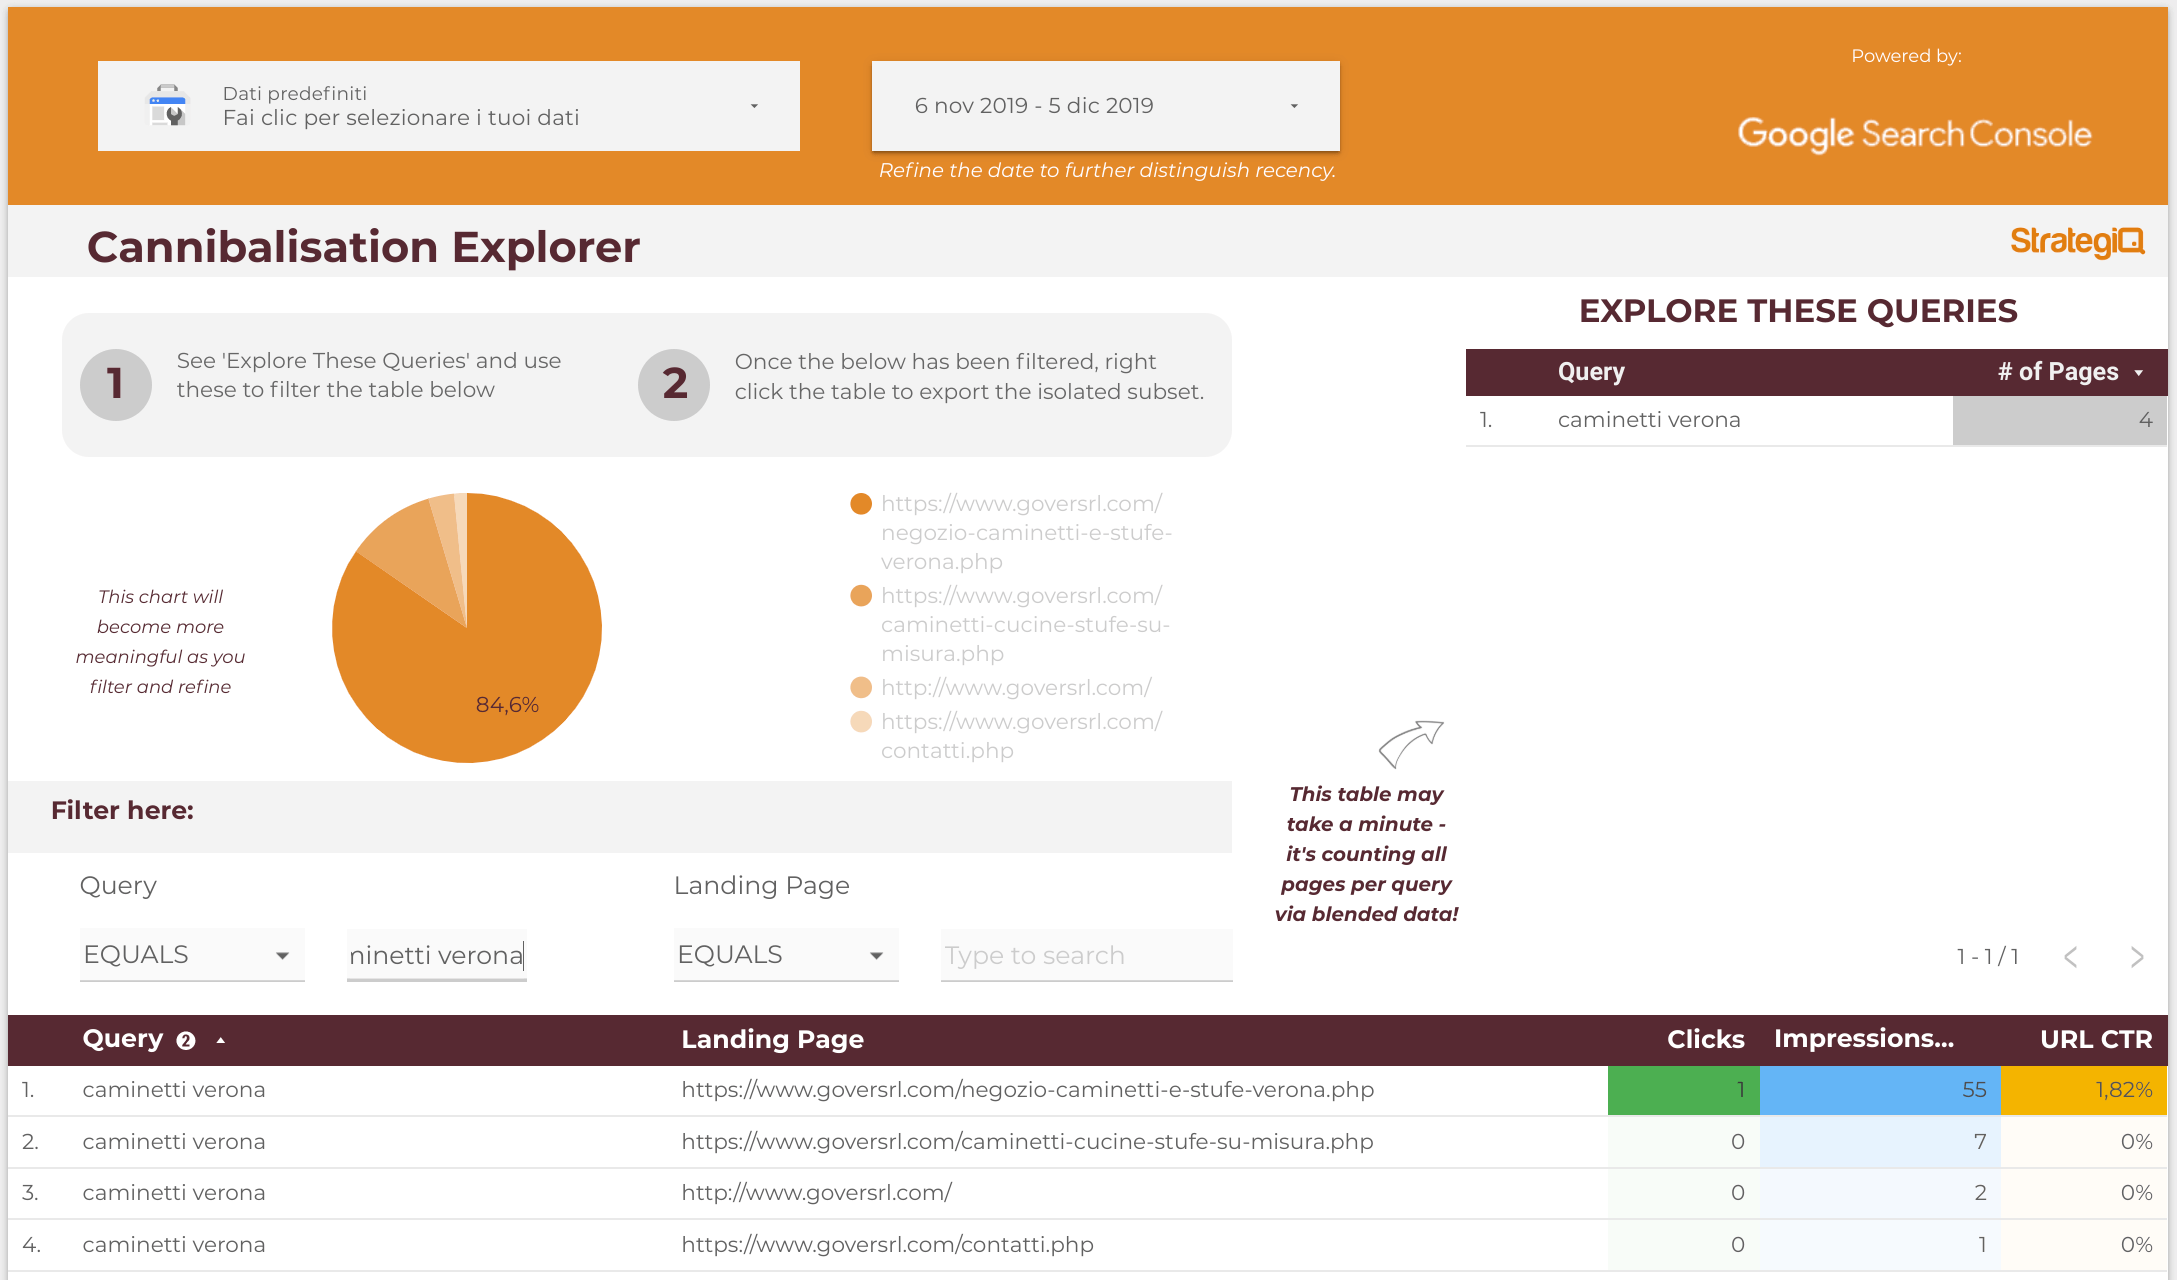Select 'caminetti verona' in Explore These Queries table
This screenshot has height=1280, width=2177.
coord(1649,420)
